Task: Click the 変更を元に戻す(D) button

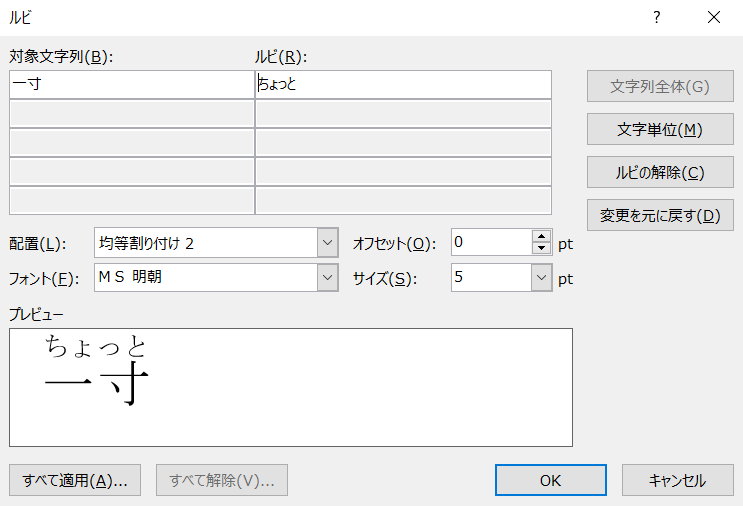Action: [x=660, y=215]
